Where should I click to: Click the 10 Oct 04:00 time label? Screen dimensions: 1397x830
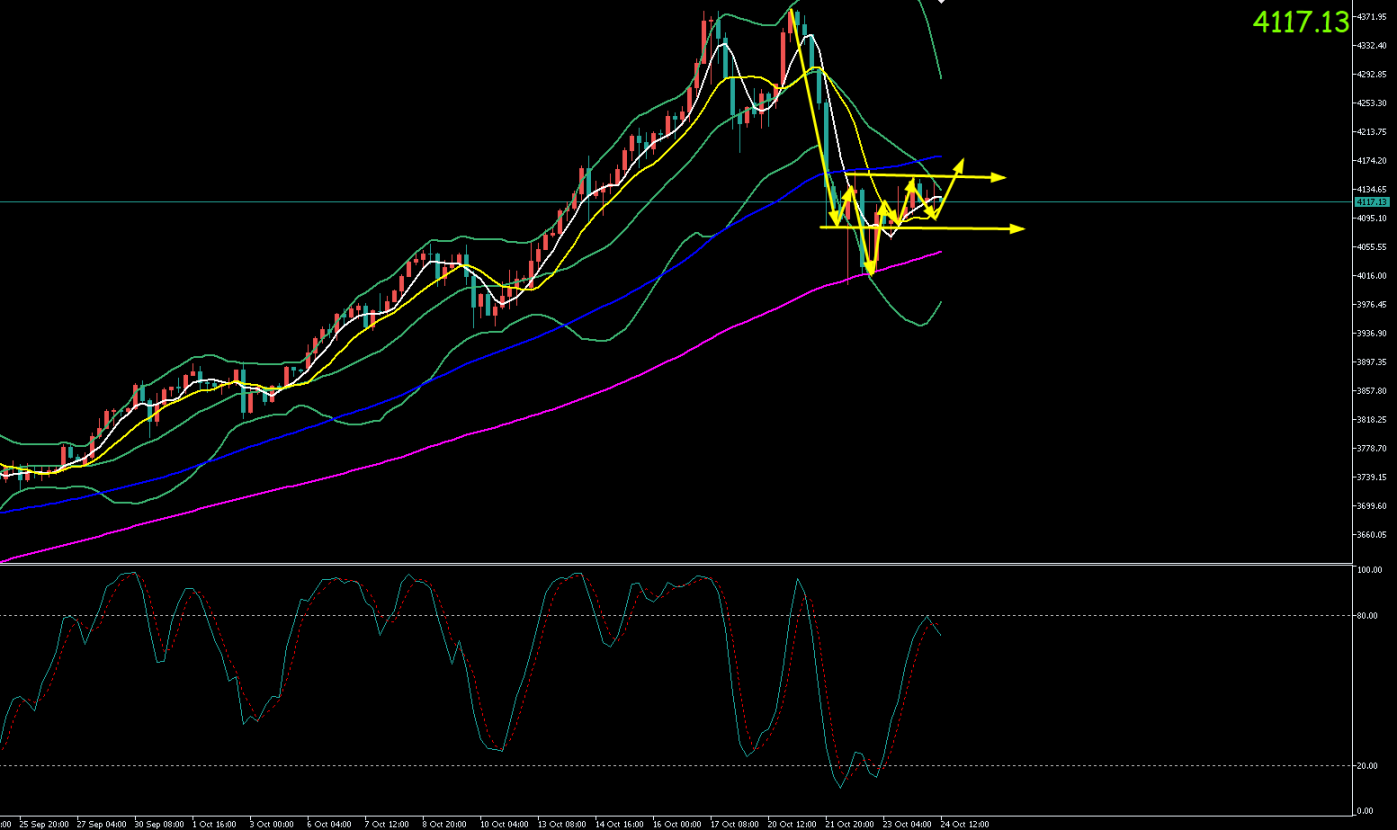[504, 824]
